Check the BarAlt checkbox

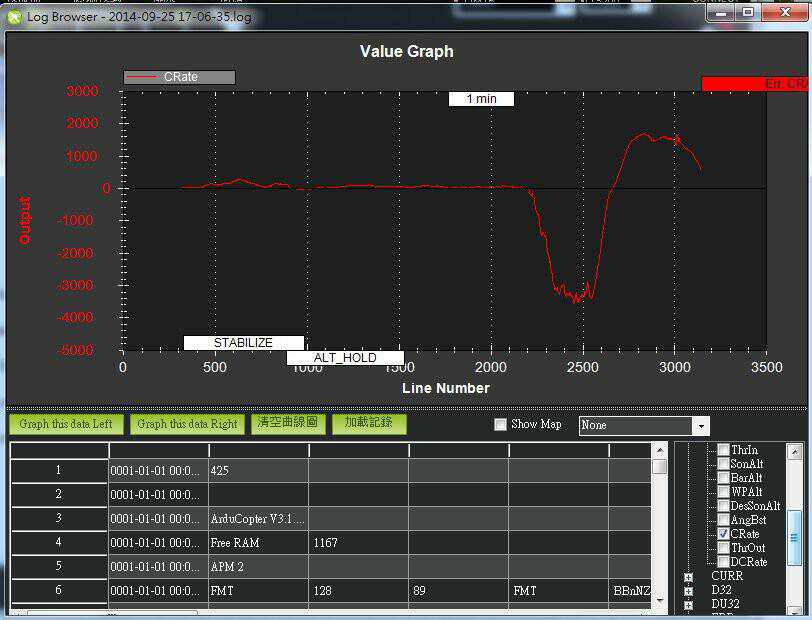click(723, 478)
